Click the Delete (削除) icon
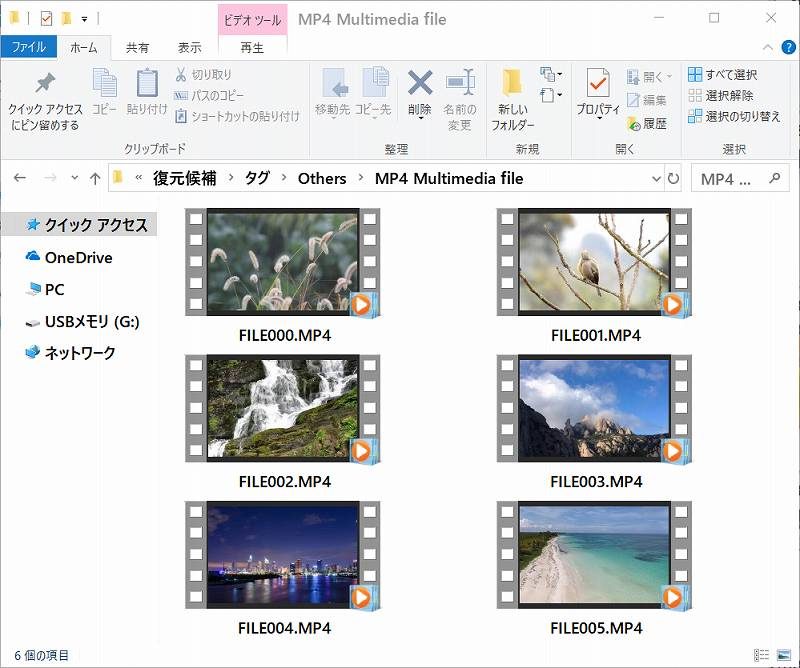800x668 pixels. 420,85
